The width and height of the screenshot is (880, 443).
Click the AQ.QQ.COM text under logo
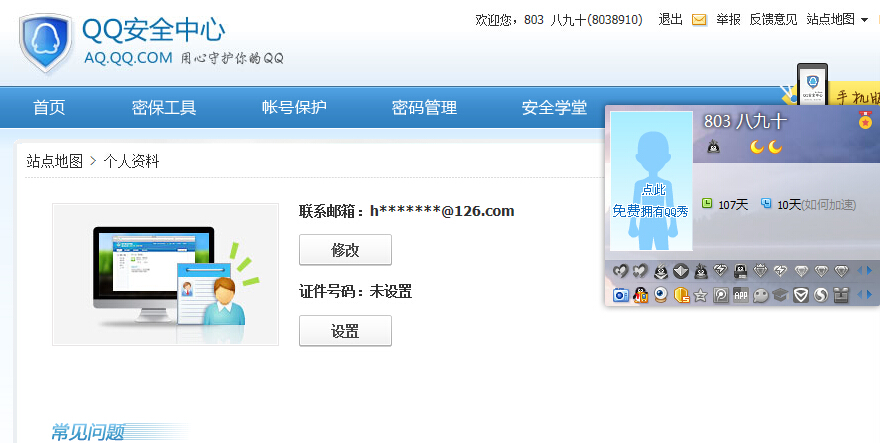point(129,58)
